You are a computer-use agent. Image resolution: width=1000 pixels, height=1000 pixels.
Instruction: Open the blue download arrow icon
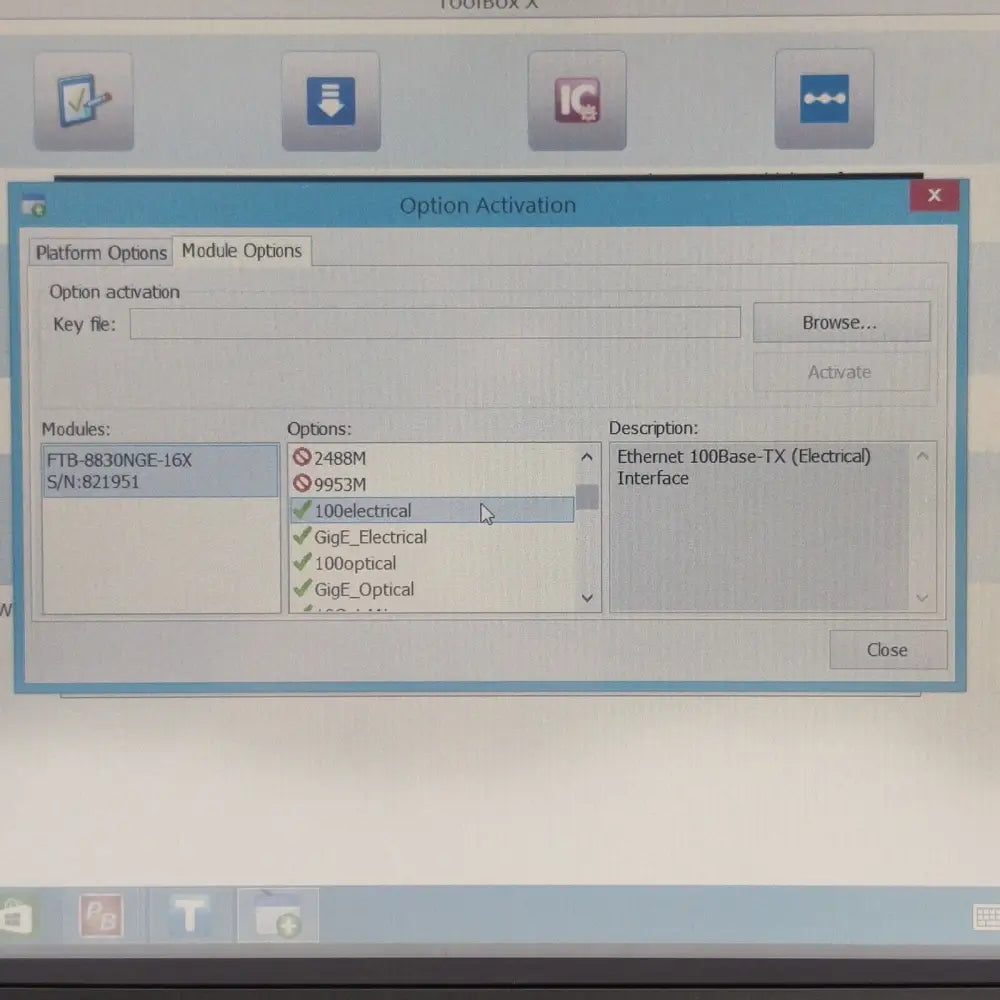[331, 101]
